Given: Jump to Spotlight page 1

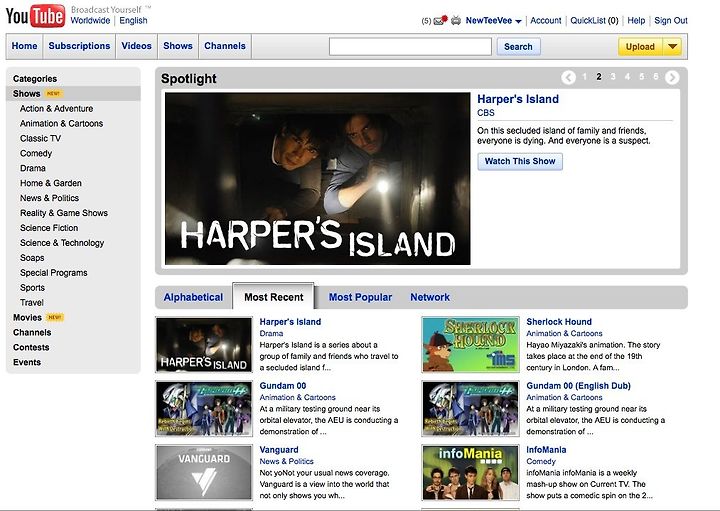Looking at the screenshot, I should [x=585, y=77].
